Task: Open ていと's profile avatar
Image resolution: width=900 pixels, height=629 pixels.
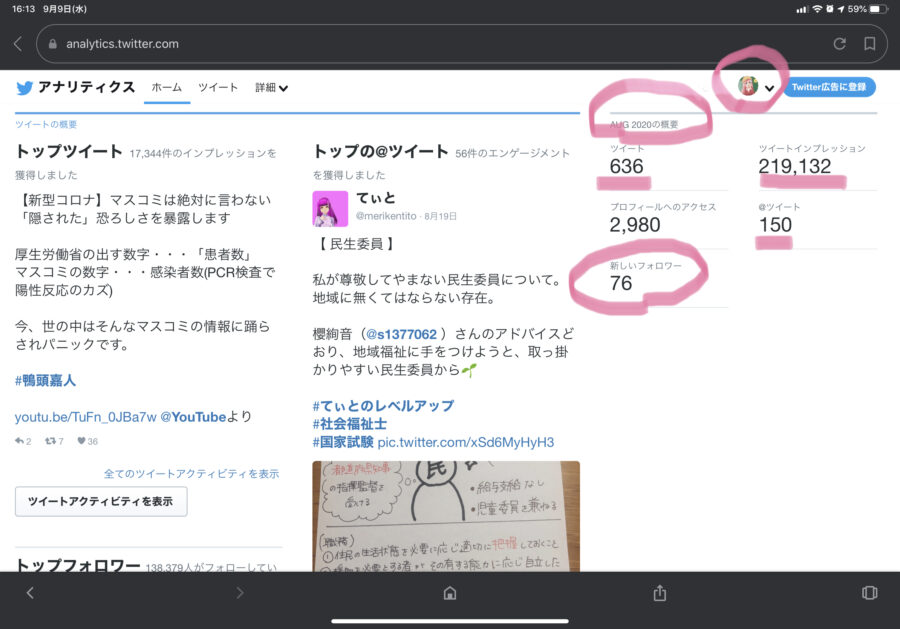Action: pos(330,210)
